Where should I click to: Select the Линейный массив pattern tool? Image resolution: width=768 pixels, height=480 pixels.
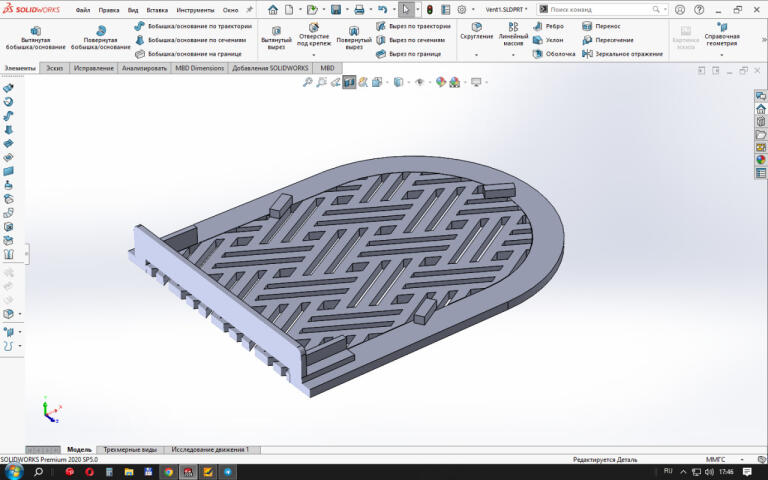[x=513, y=34]
